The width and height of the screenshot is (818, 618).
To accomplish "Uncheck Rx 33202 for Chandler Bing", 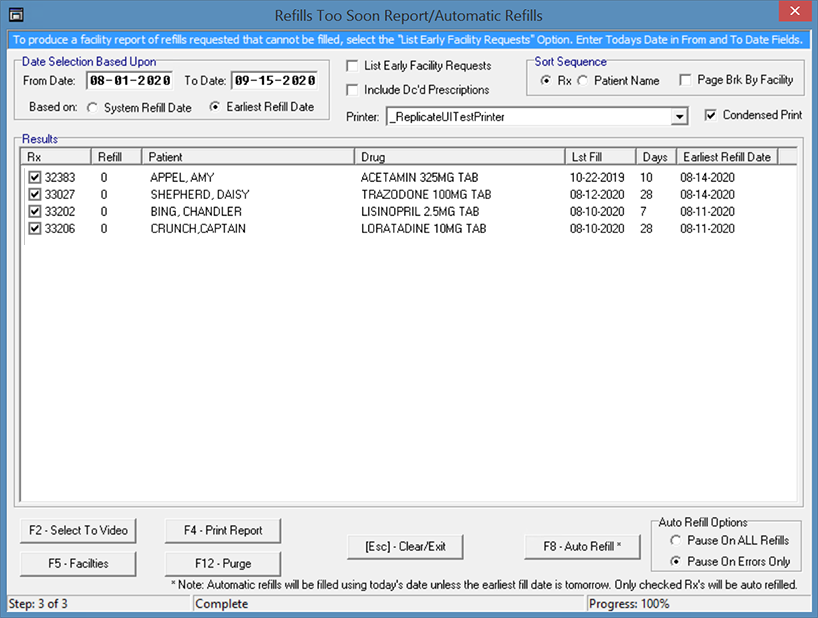I will 36,212.
